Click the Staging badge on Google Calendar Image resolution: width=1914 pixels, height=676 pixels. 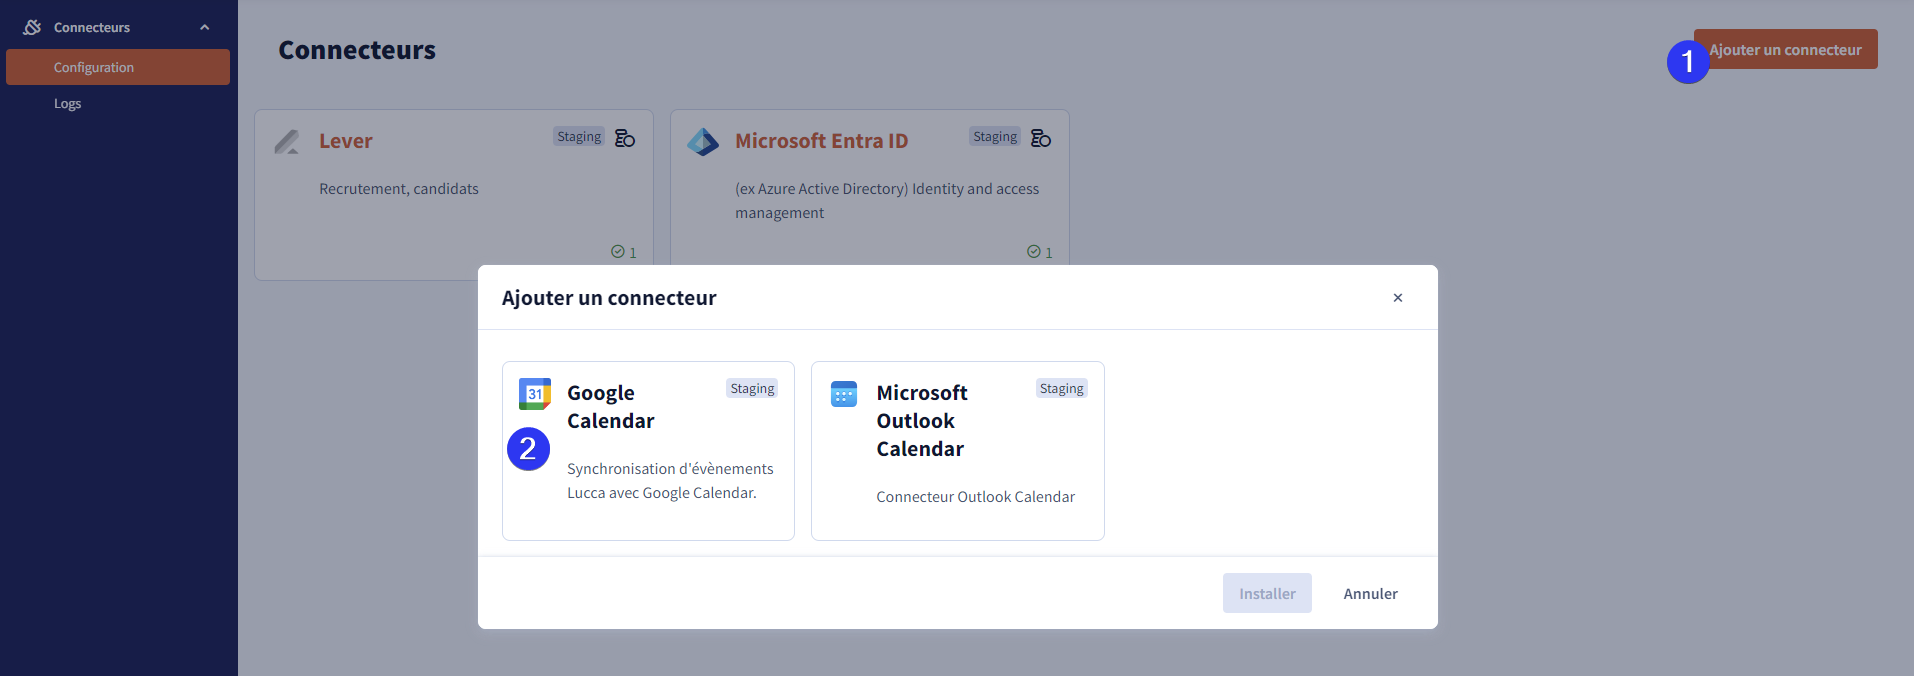click(x=752, y=389)
